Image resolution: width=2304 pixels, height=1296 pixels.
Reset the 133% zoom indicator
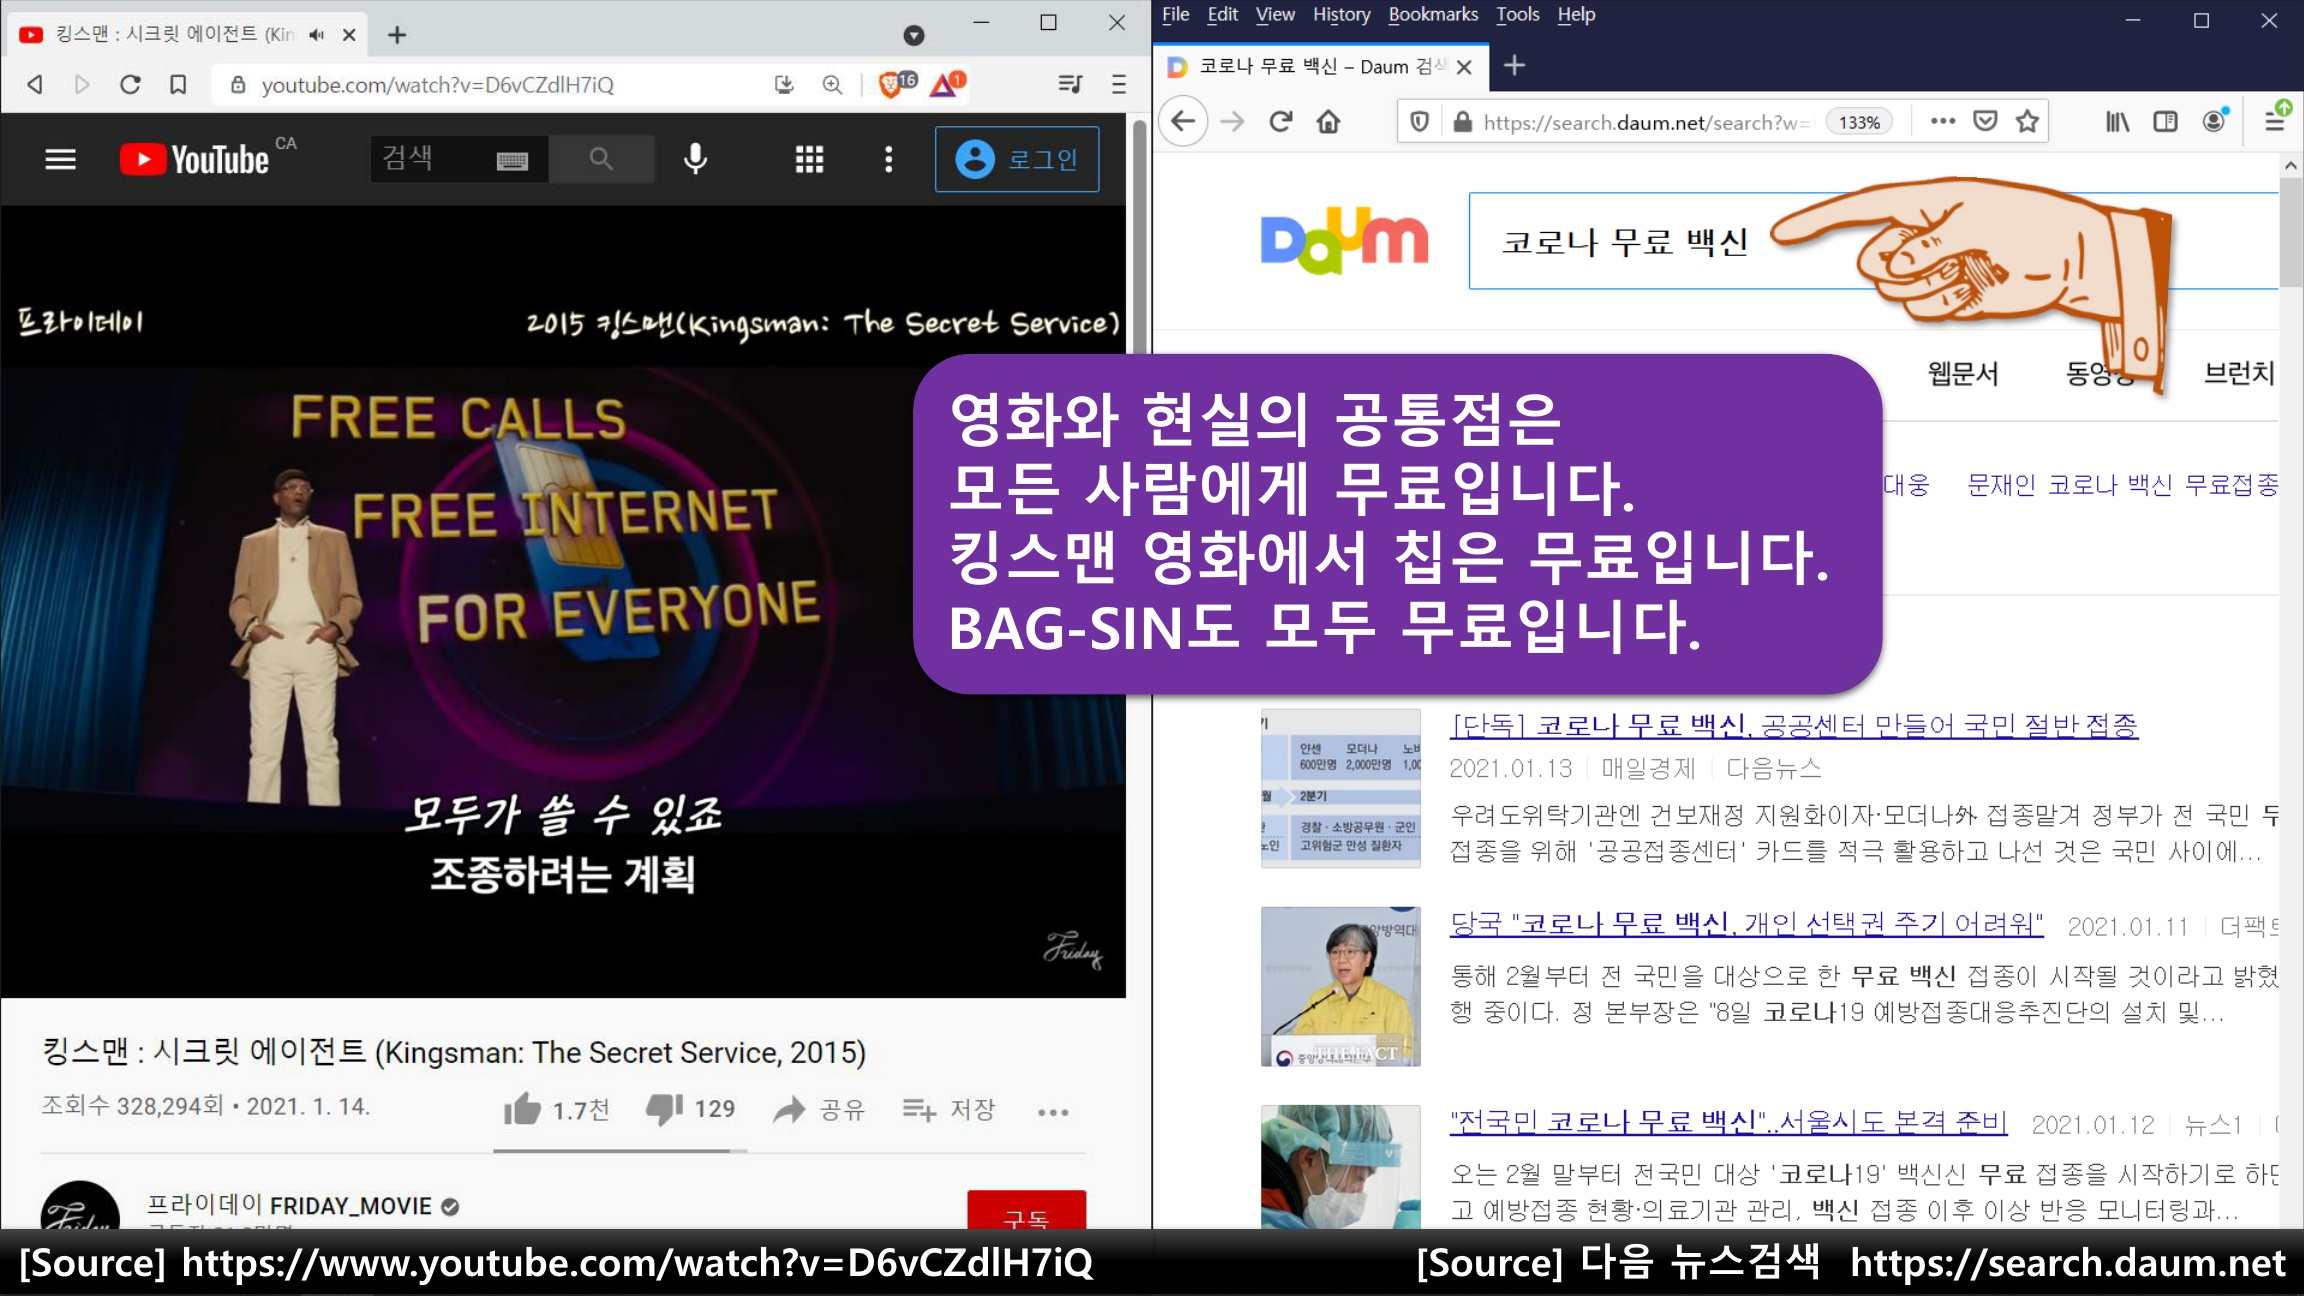1859,122
